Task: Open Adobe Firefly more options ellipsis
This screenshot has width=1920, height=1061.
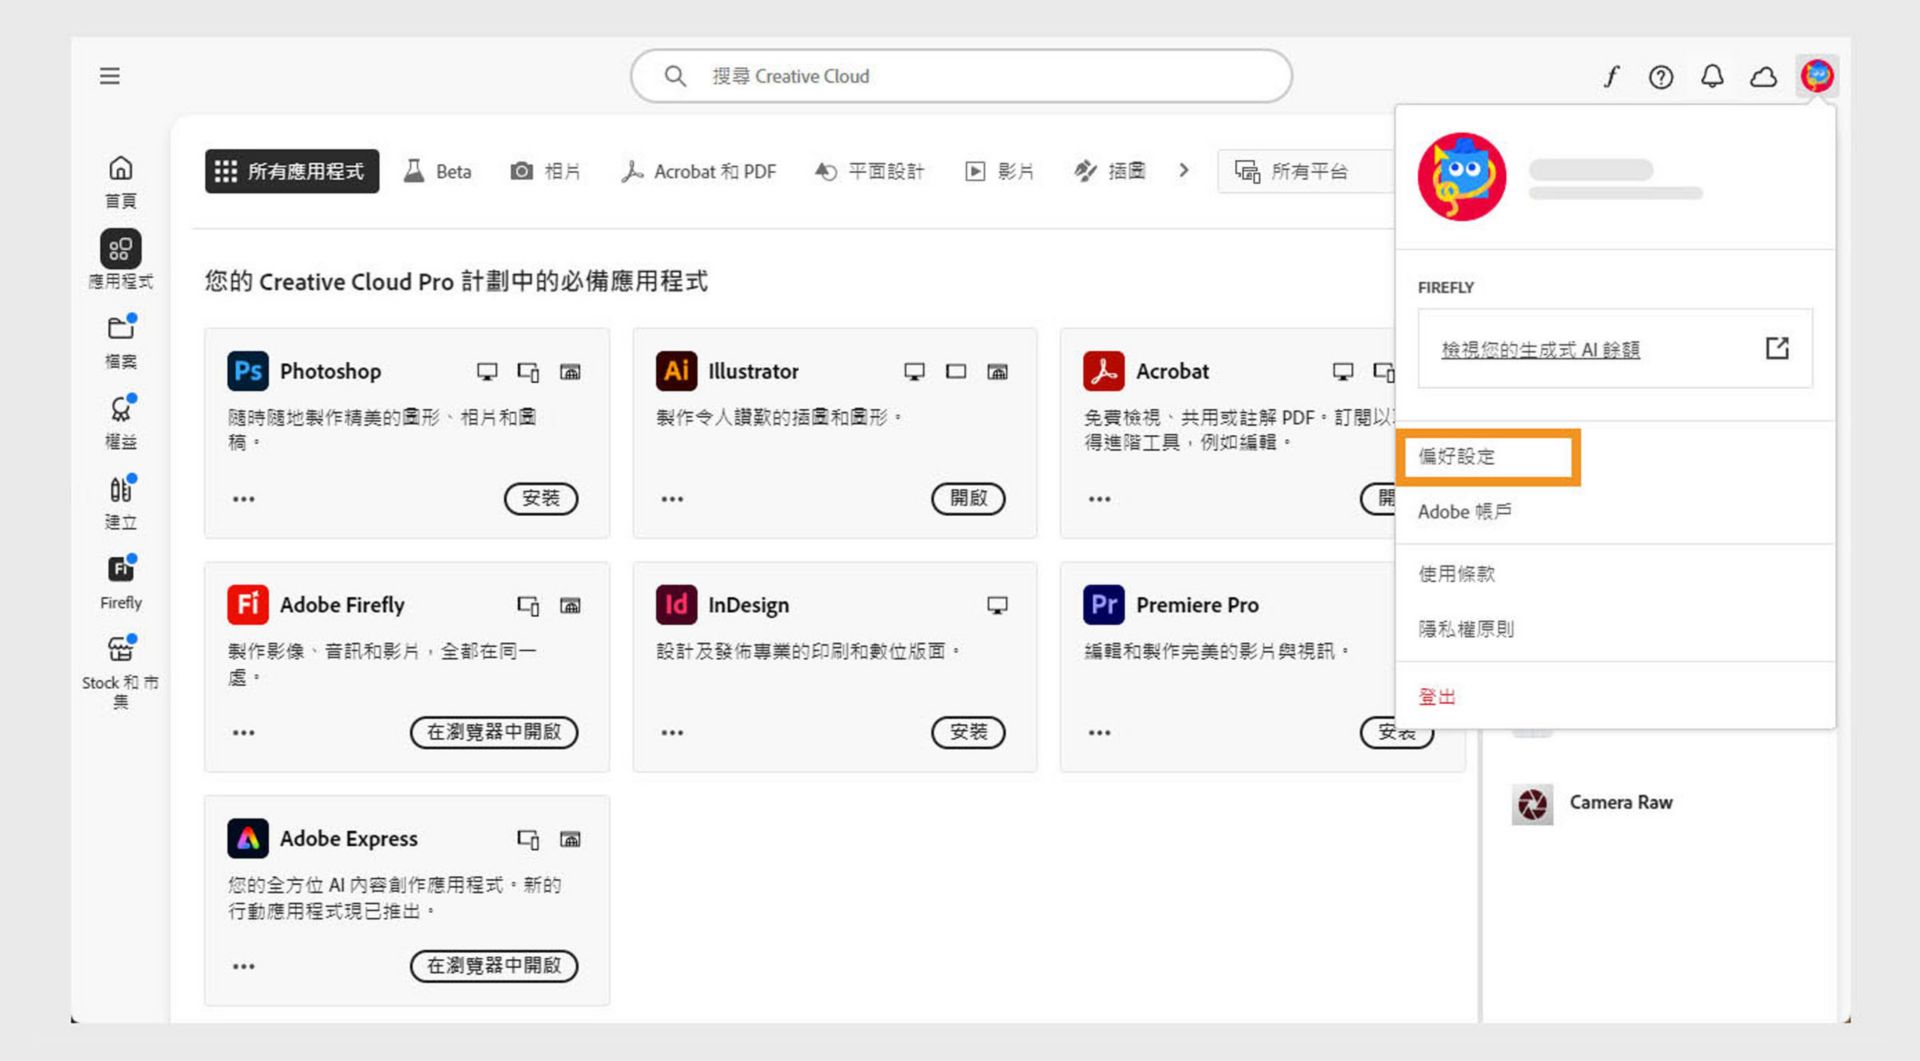Action: point(243,733)
